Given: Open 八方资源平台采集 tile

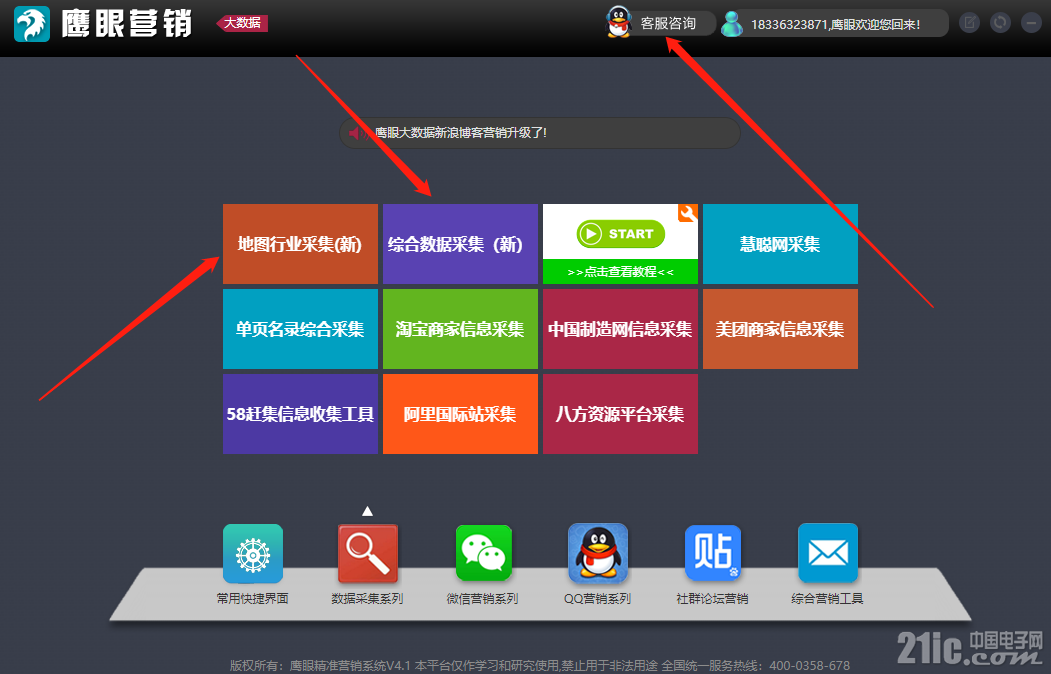Looking at the screenshot, I should pyautogui.click(x=621, y=414).
